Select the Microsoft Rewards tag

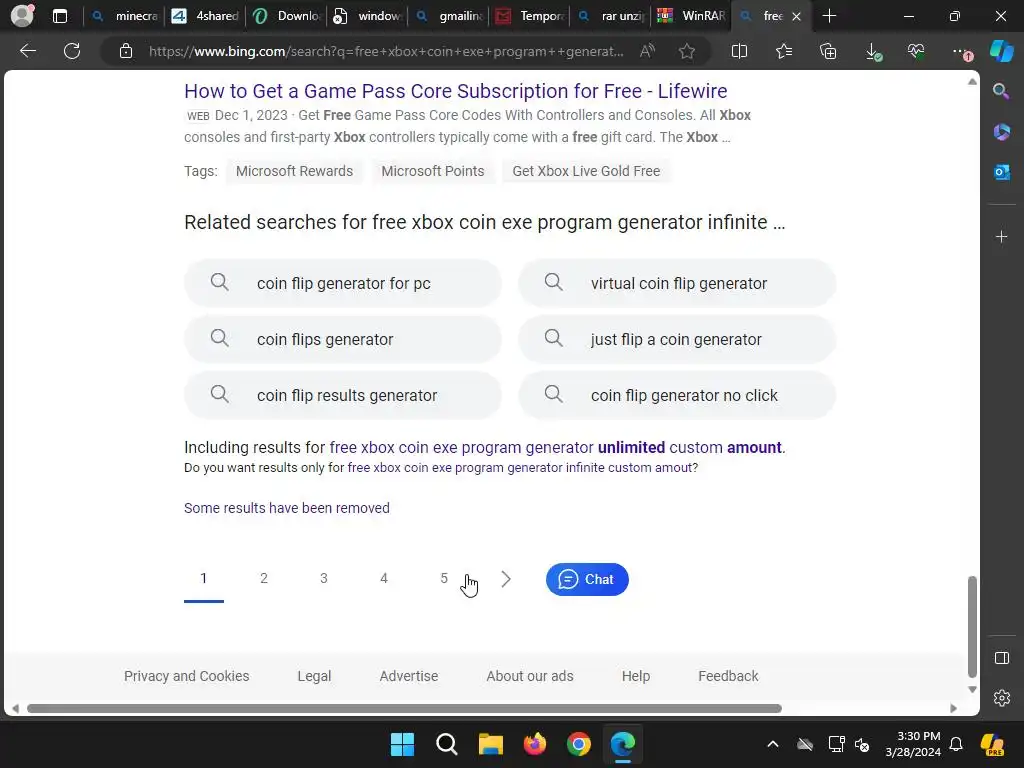(x=294, y=171)
